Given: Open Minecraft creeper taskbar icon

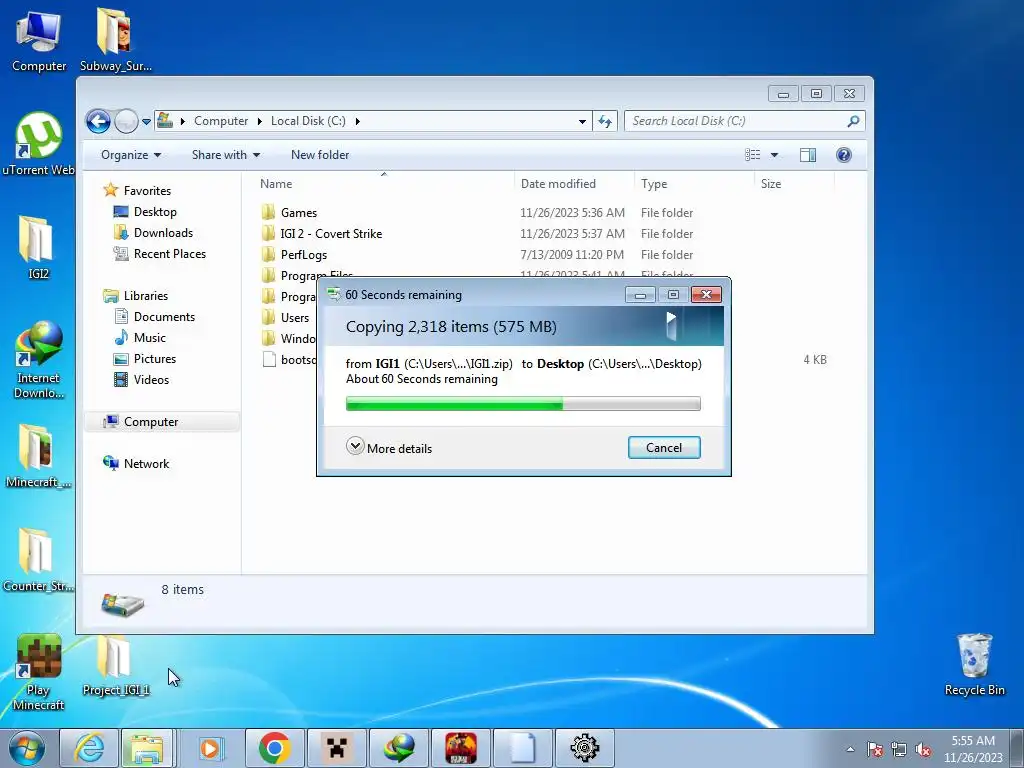Looking at the screenshot, I should click(x=336, y=748).
